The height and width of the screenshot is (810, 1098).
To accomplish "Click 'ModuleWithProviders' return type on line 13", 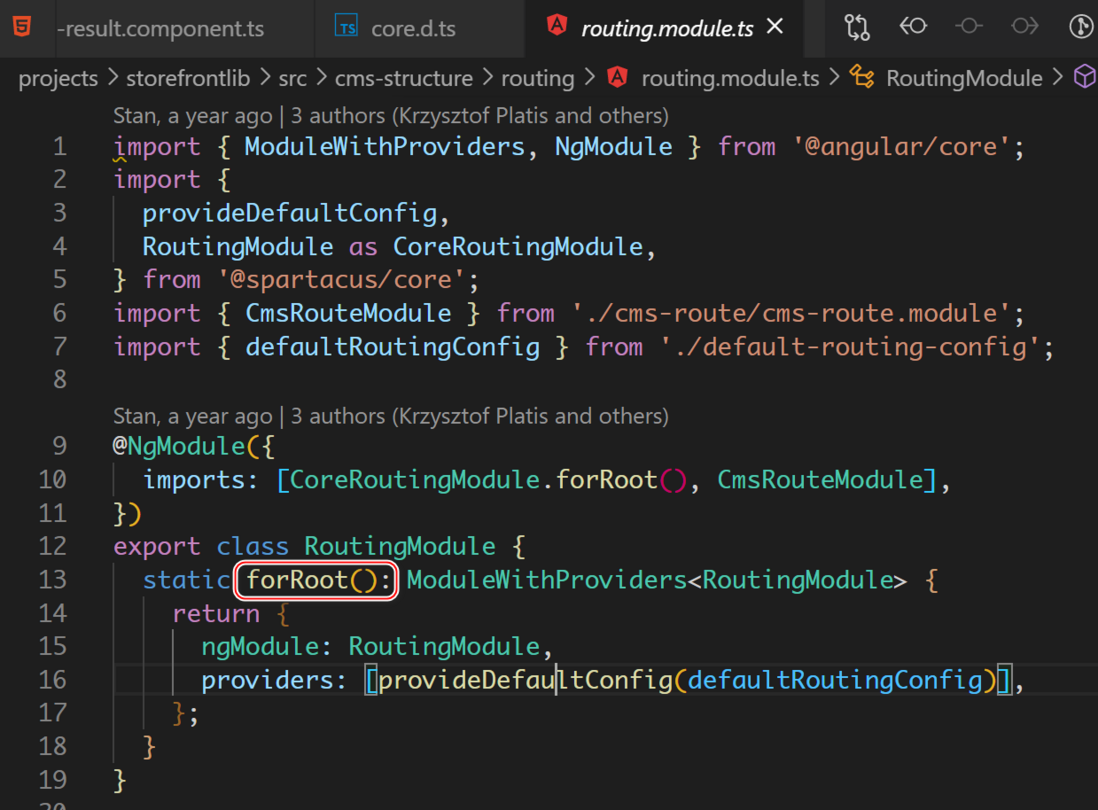I will (x=546, y=580).
